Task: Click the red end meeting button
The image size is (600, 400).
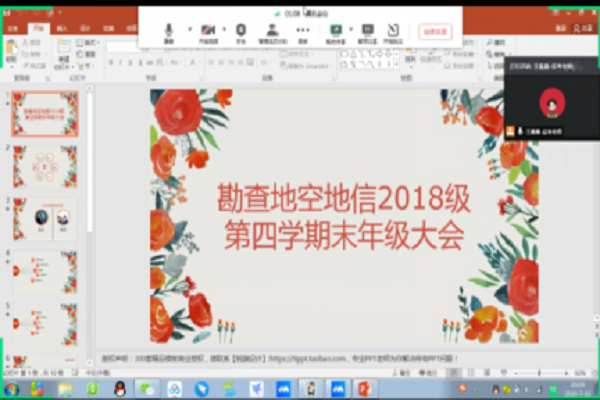Action: [x=434, y=31]
